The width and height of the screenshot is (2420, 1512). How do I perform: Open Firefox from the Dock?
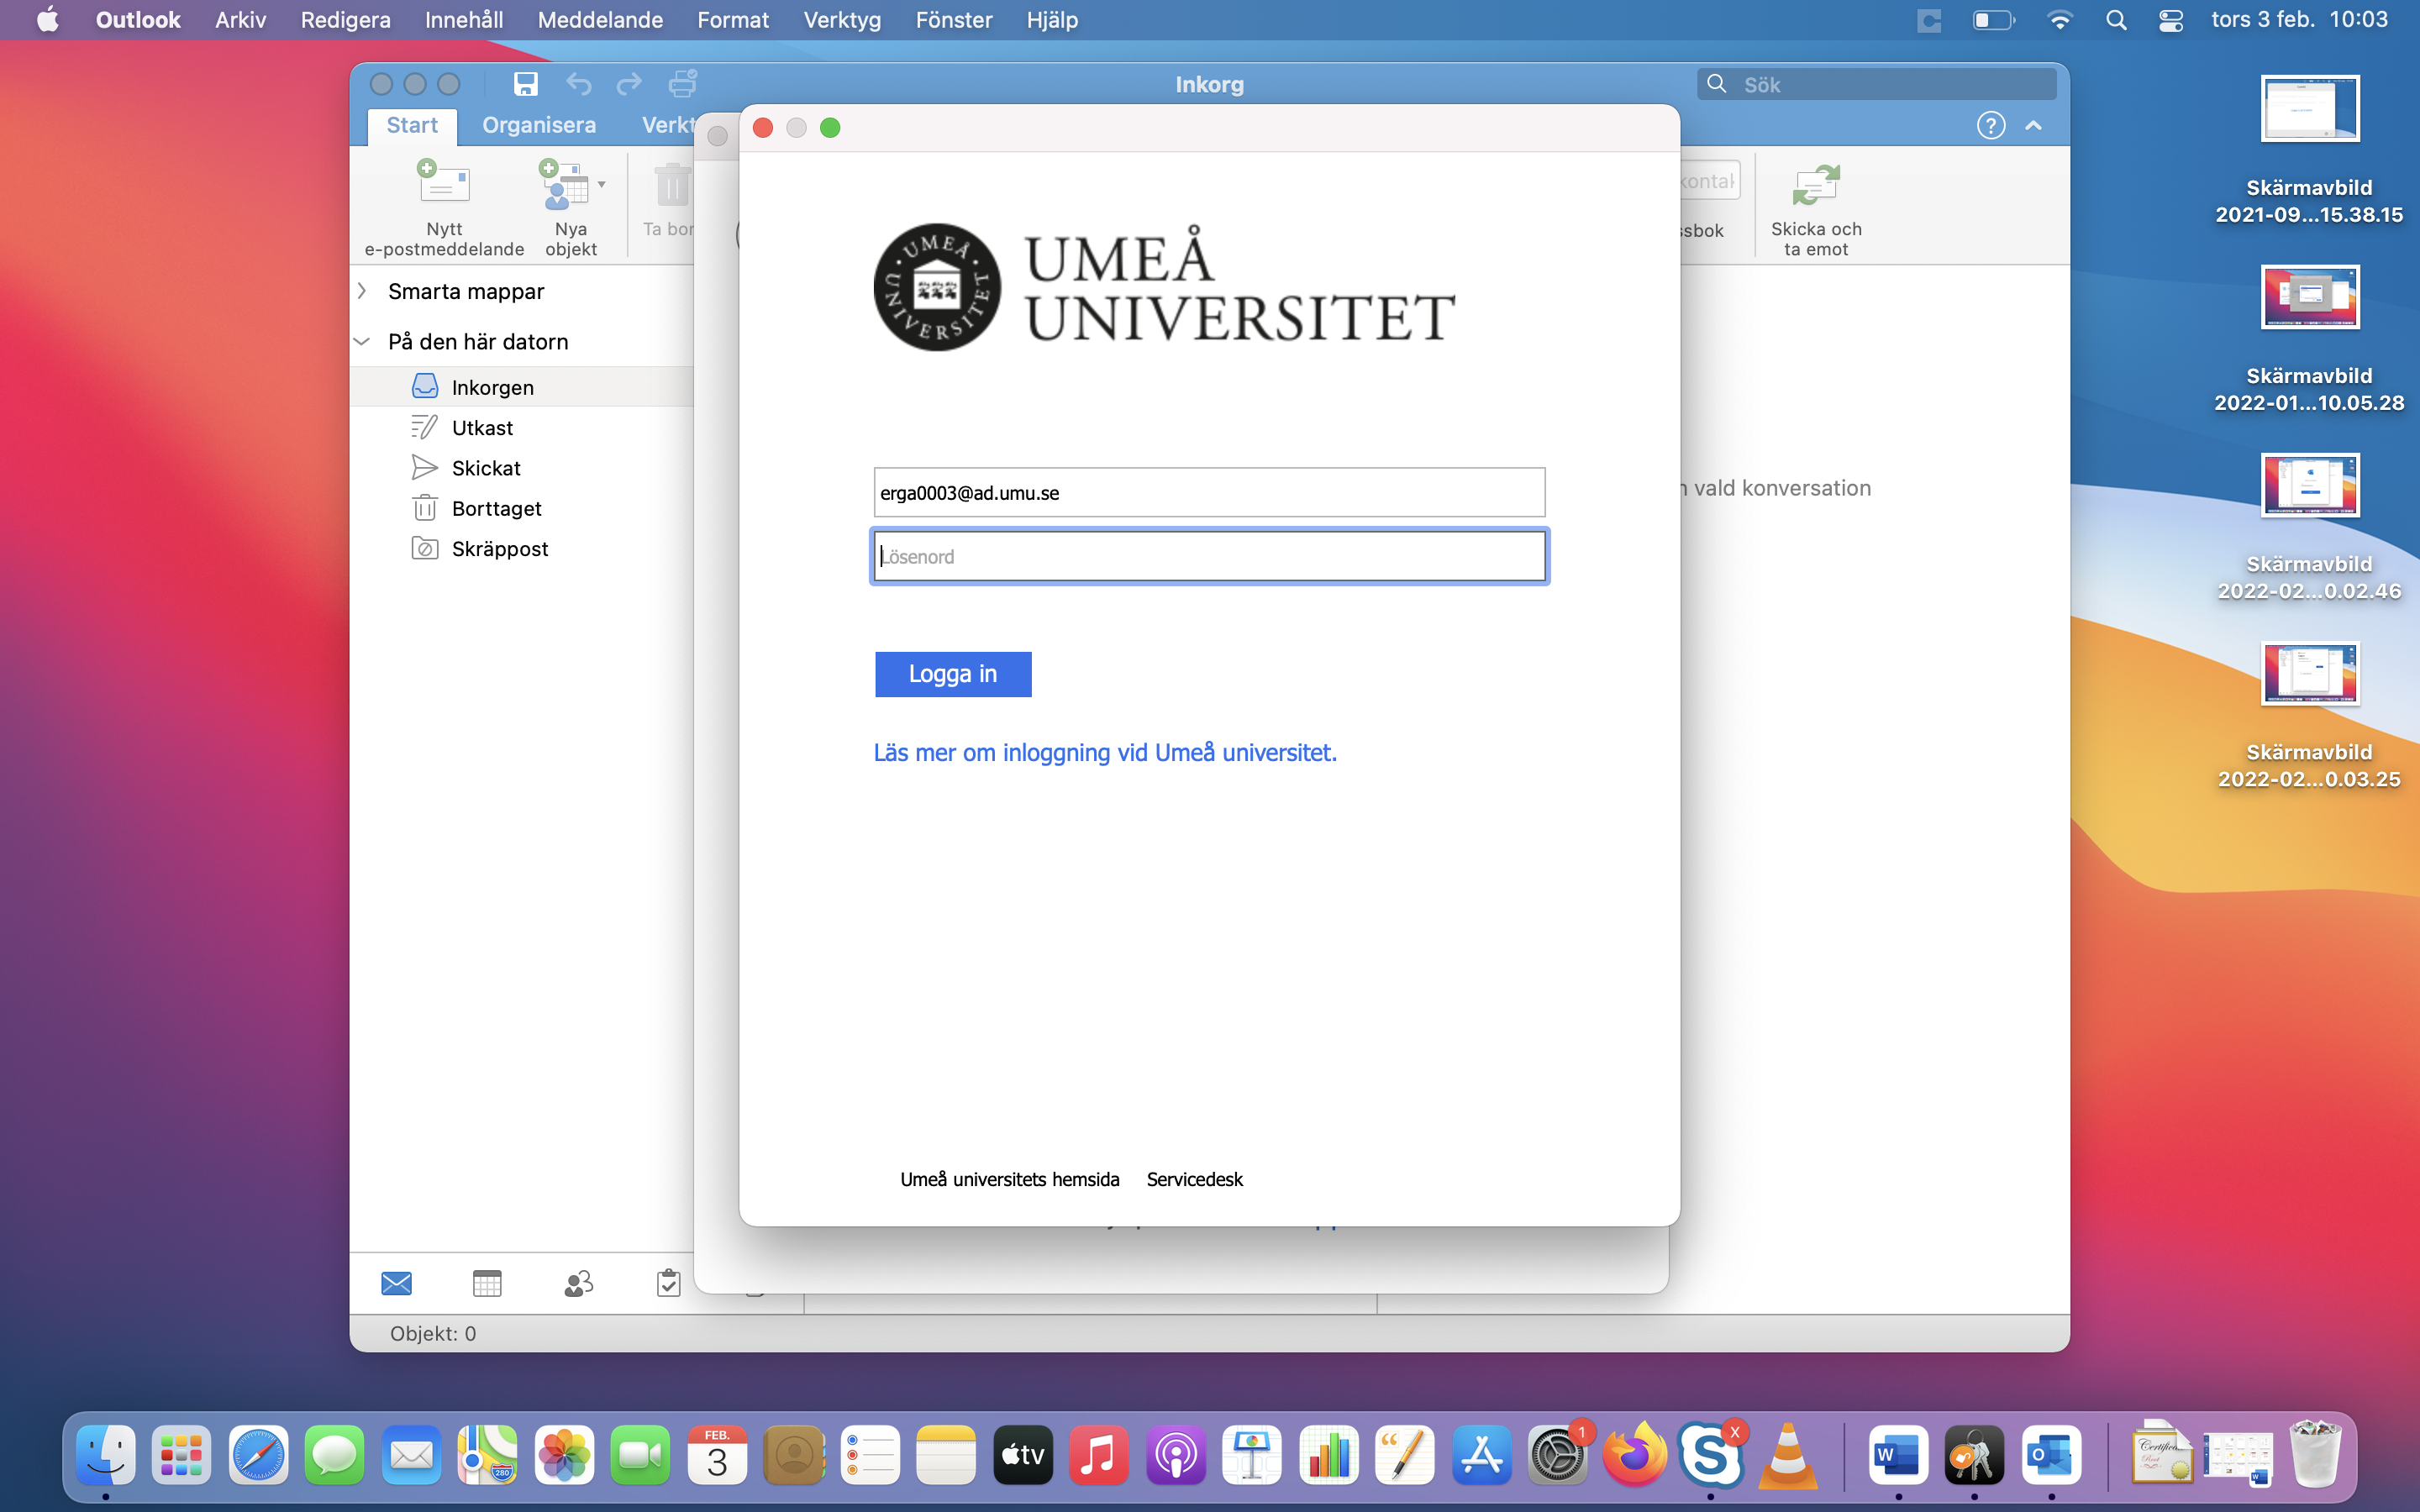1634,1454
